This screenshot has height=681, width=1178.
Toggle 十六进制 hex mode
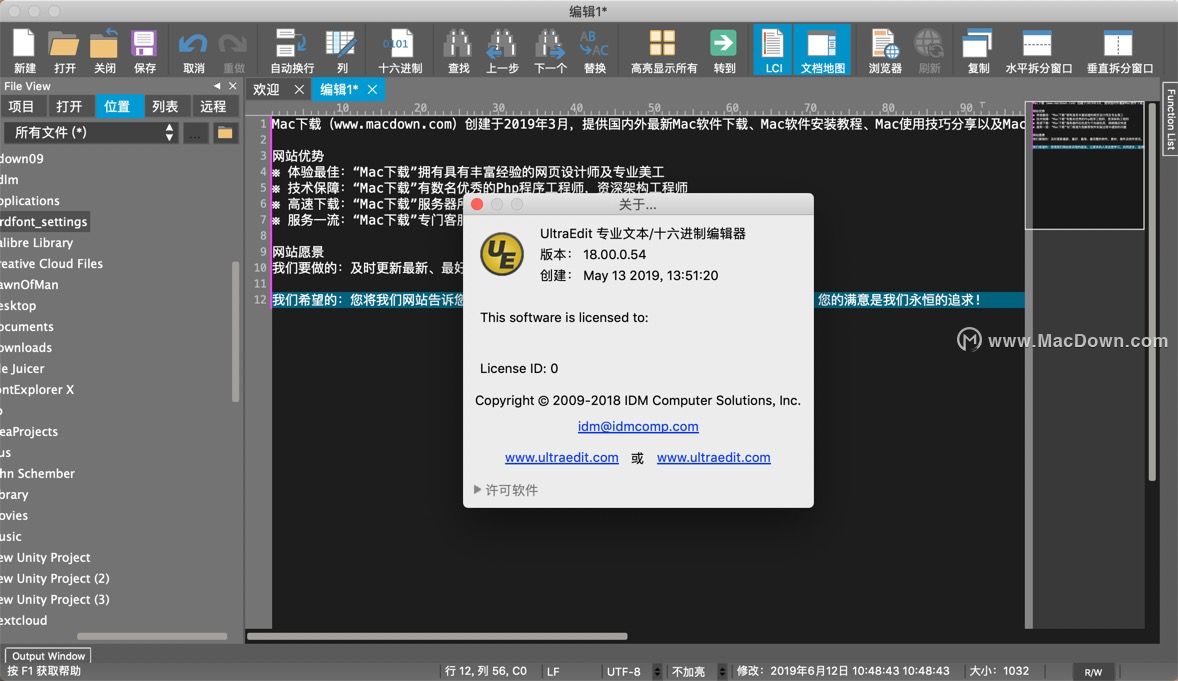(x=400, y=50)
